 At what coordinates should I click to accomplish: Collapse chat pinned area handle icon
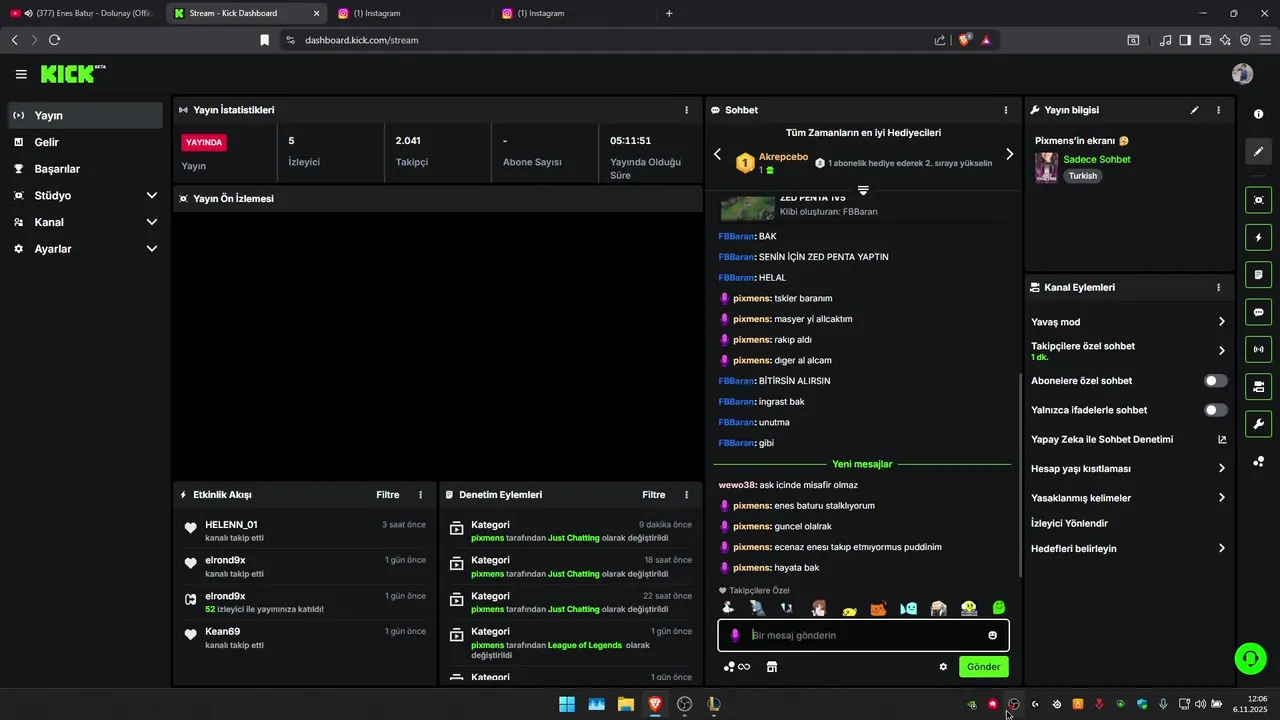[x=863, y=190]
